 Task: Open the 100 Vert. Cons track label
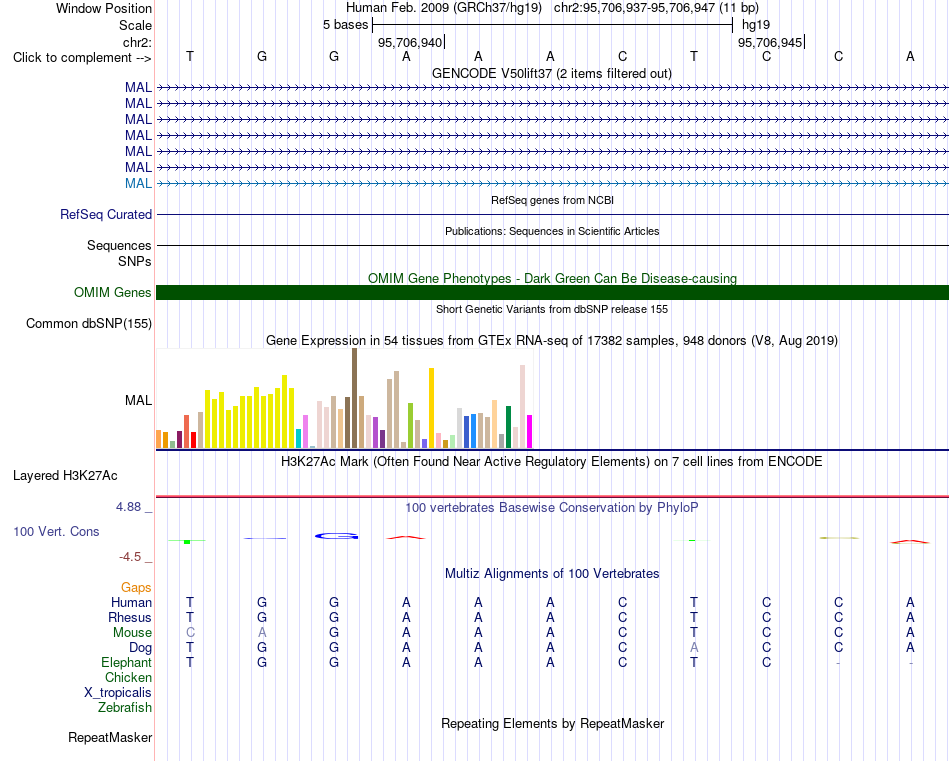56,531
